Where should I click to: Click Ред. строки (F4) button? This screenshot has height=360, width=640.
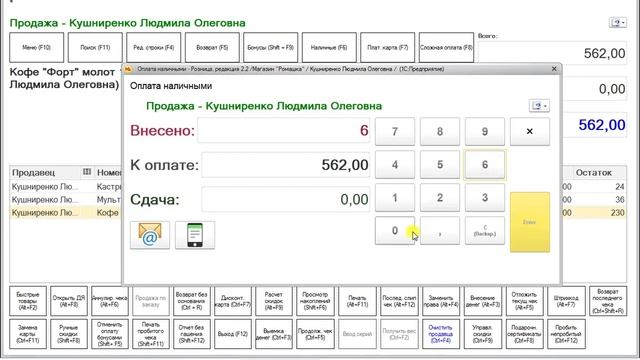pyautogui.click(x=153, y=47)
